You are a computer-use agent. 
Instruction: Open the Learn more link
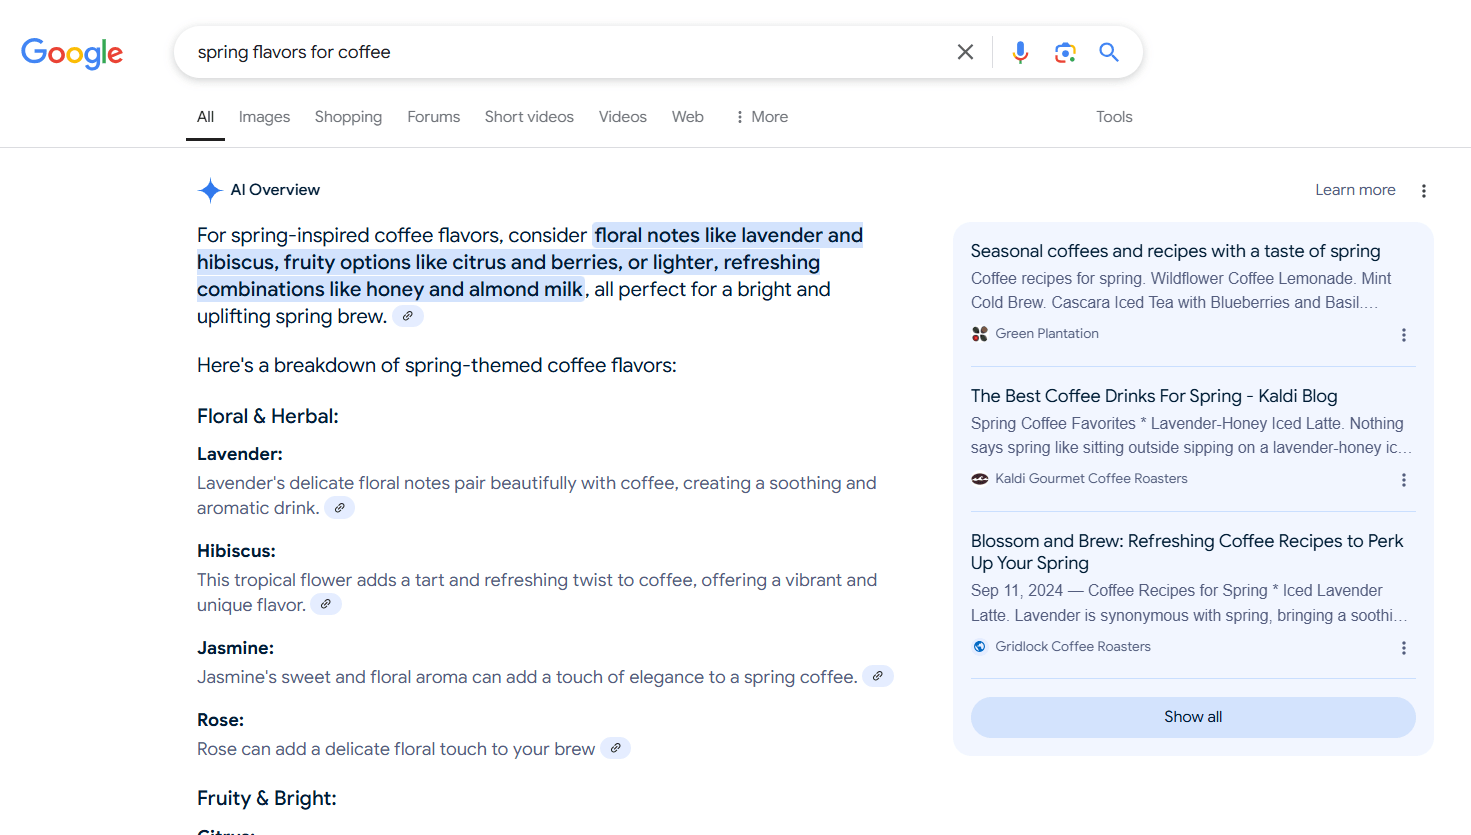(1355, 189)
